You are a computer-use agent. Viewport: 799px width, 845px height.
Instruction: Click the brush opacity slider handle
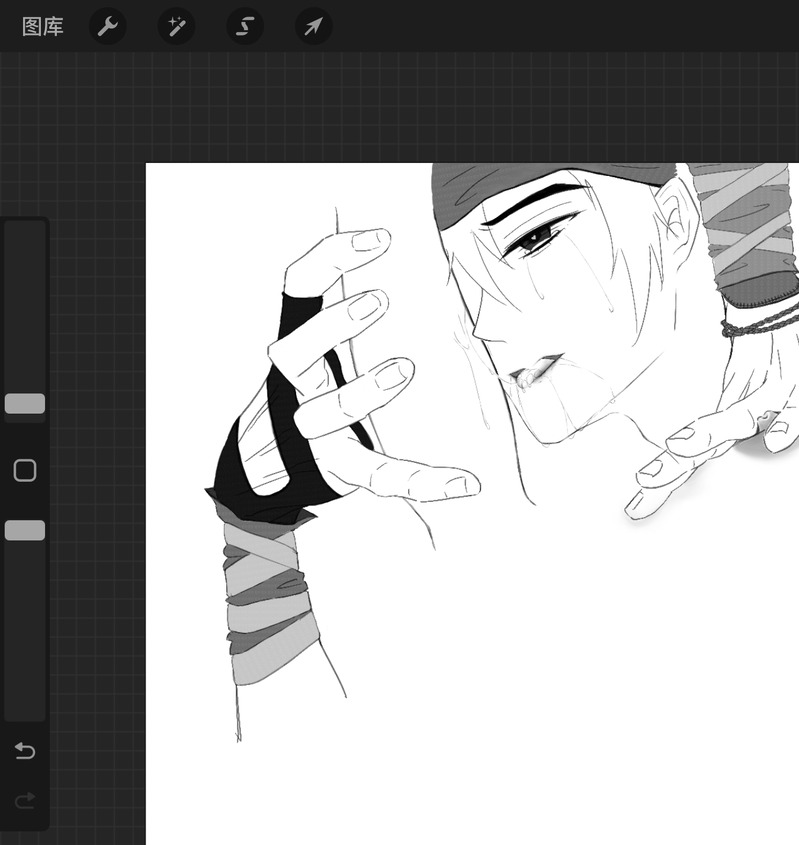(25, 530)
